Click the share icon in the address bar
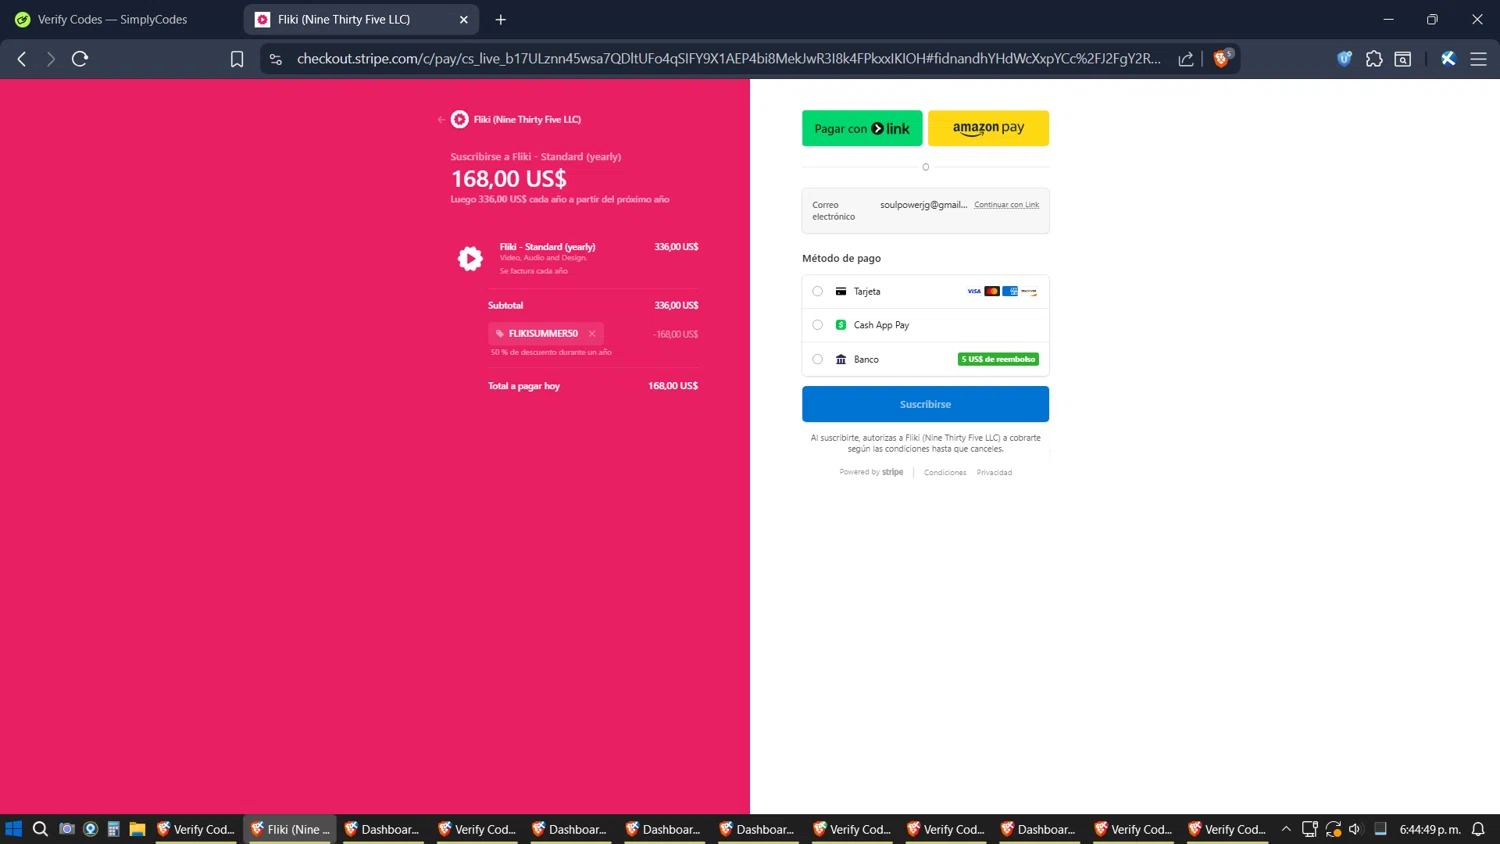This screenshot has height=844, width=1500. pyautogui.click(x=1186, y=59)
